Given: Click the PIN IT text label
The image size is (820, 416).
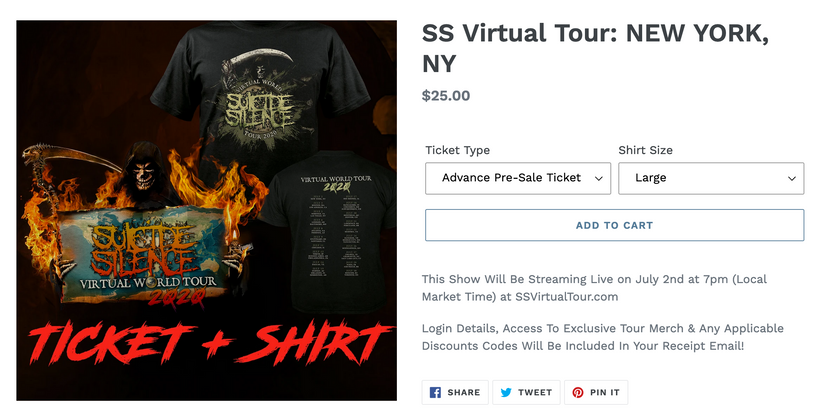Looking at the screenshot, I should pos(605,392).
